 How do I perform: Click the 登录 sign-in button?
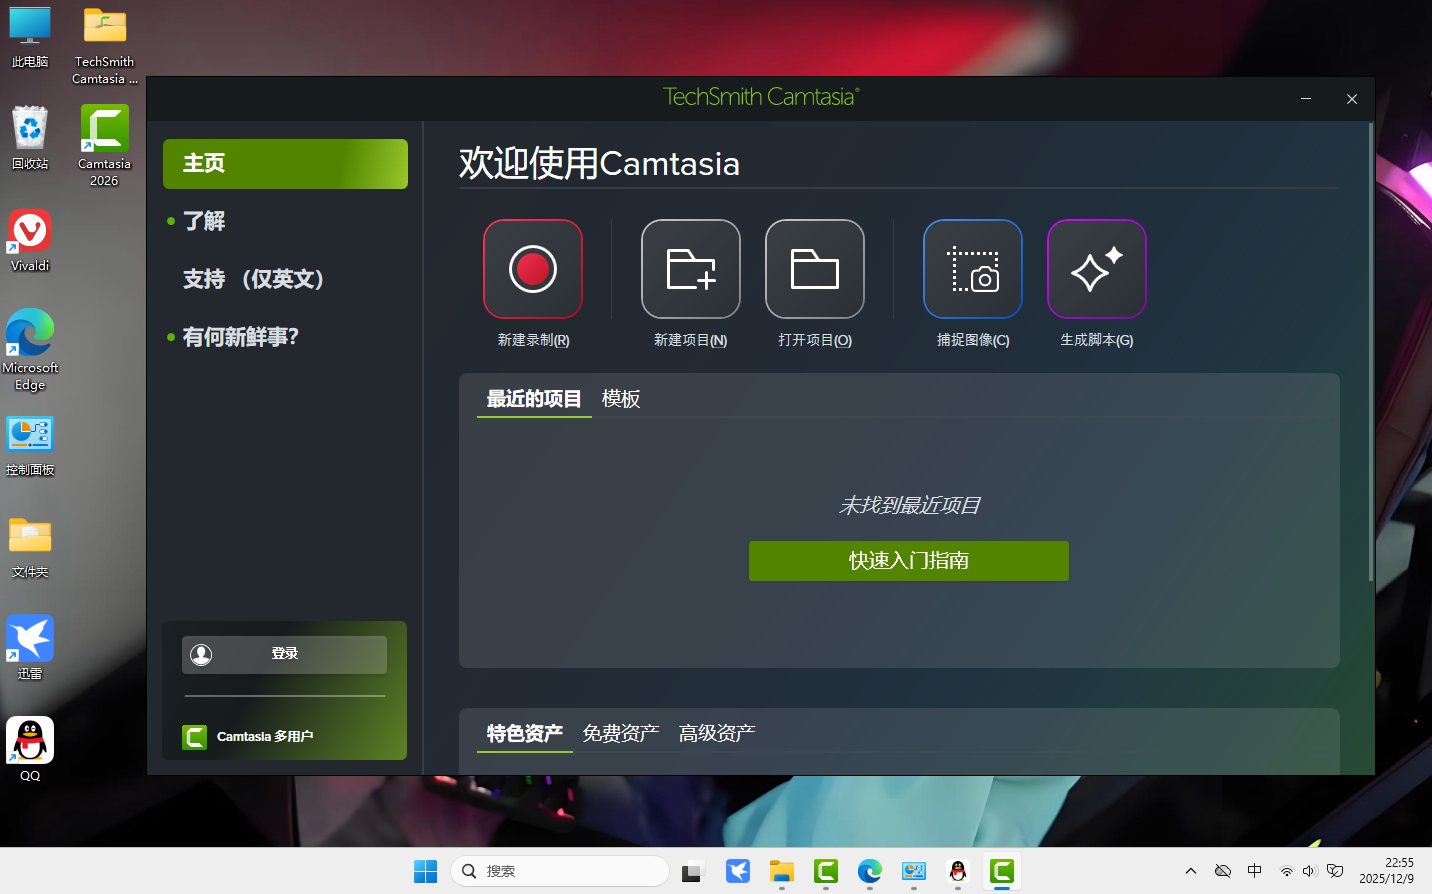click(x=284, y=654)
